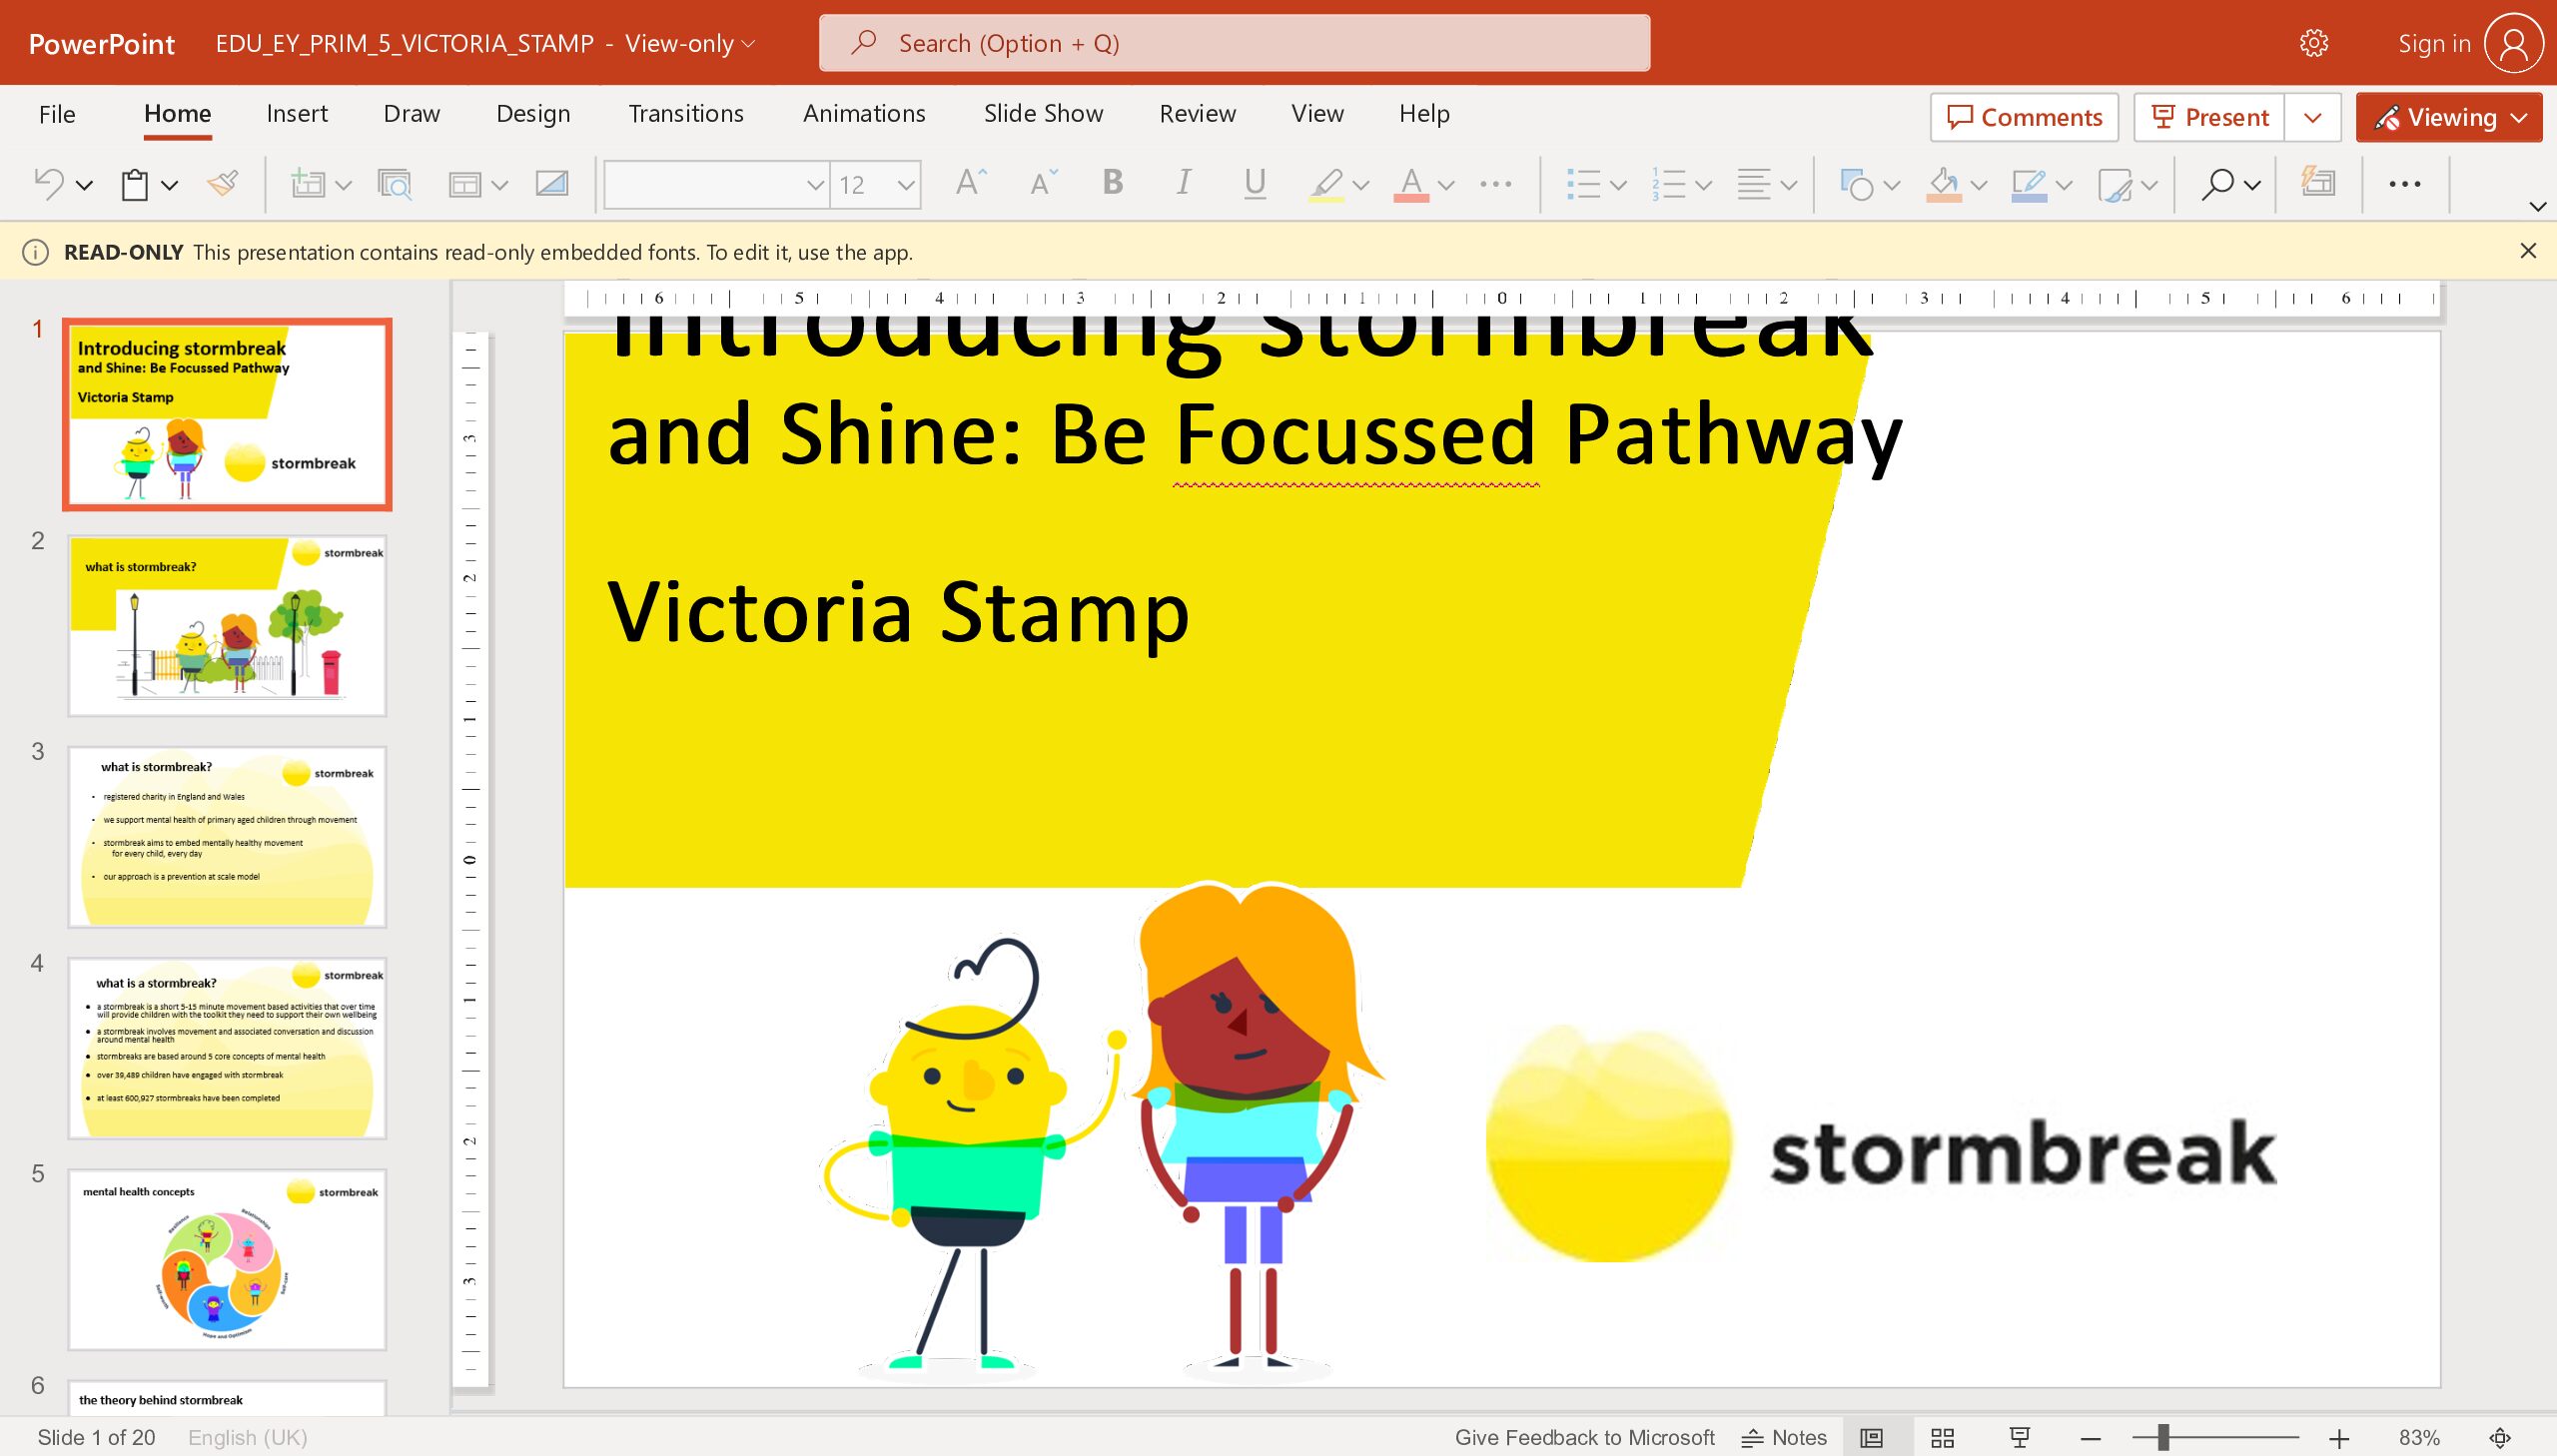Select slide 3 thumbnail what is stormbreak

(x=227, y=837)
